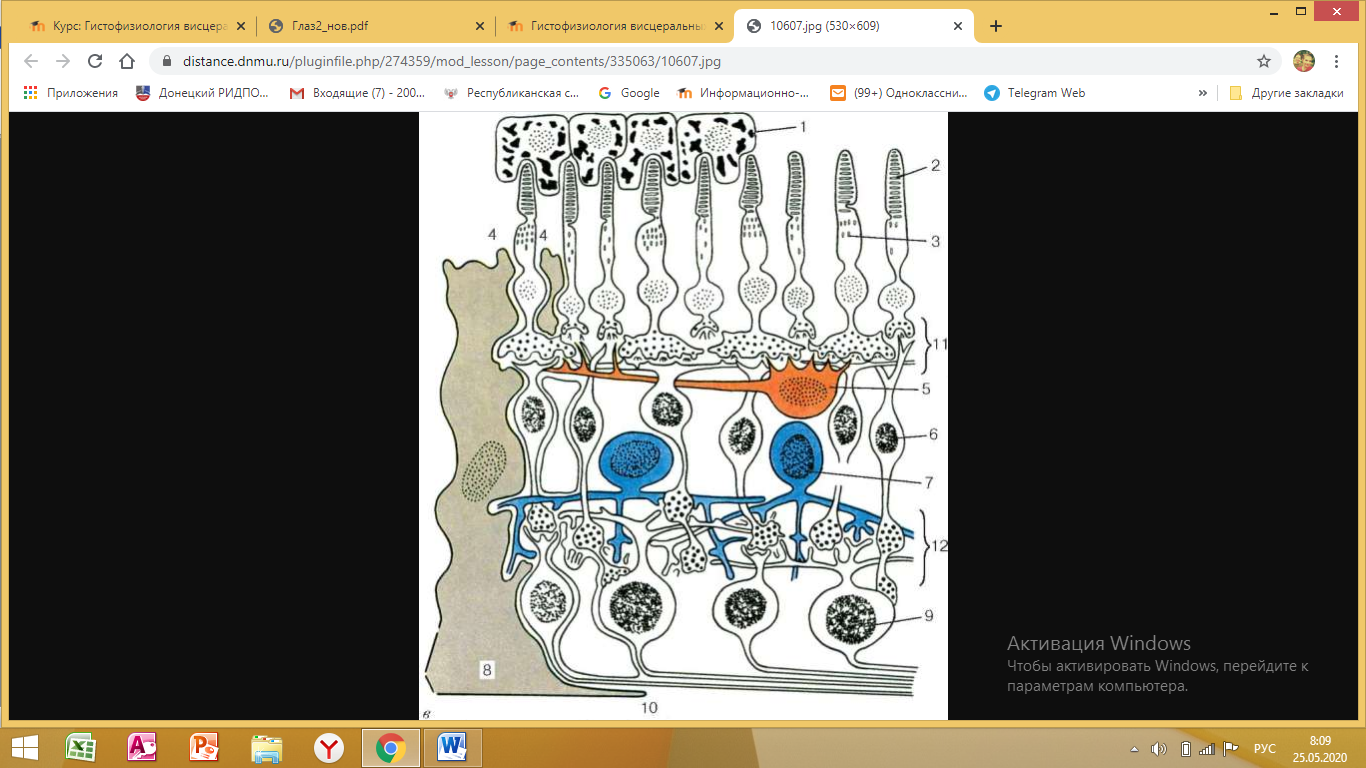Launch Access from the taskbar

click(x=142, y=747)
